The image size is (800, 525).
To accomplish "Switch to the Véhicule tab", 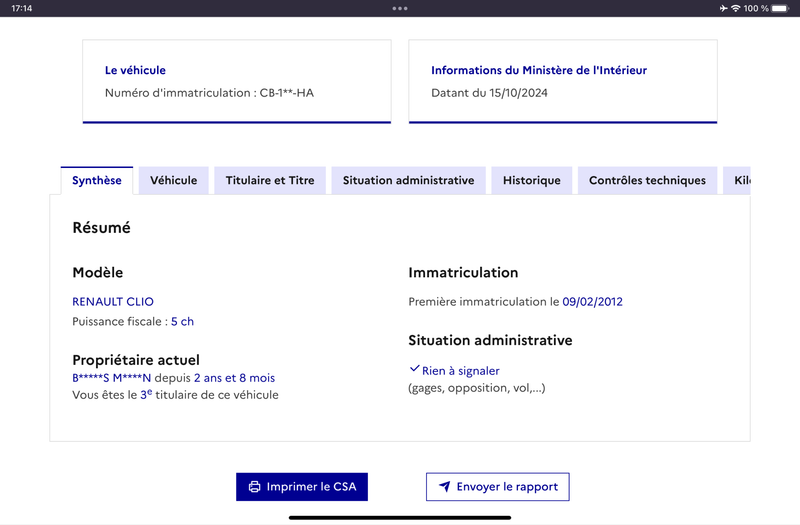I will click(x=173, y=181).
